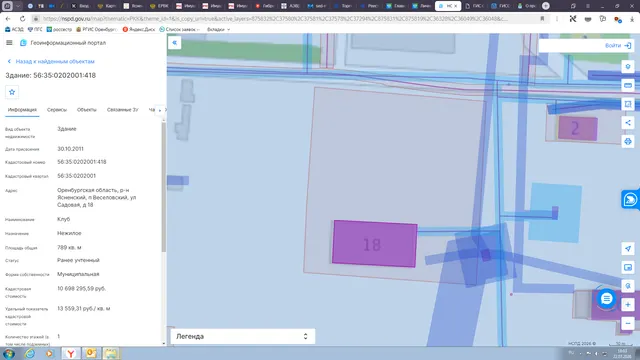Image resolution: width=640 pixels, height=360 pixels.
Task: Open the Вкладки bookmarks dropdown
Action: (x=218, y=29)
